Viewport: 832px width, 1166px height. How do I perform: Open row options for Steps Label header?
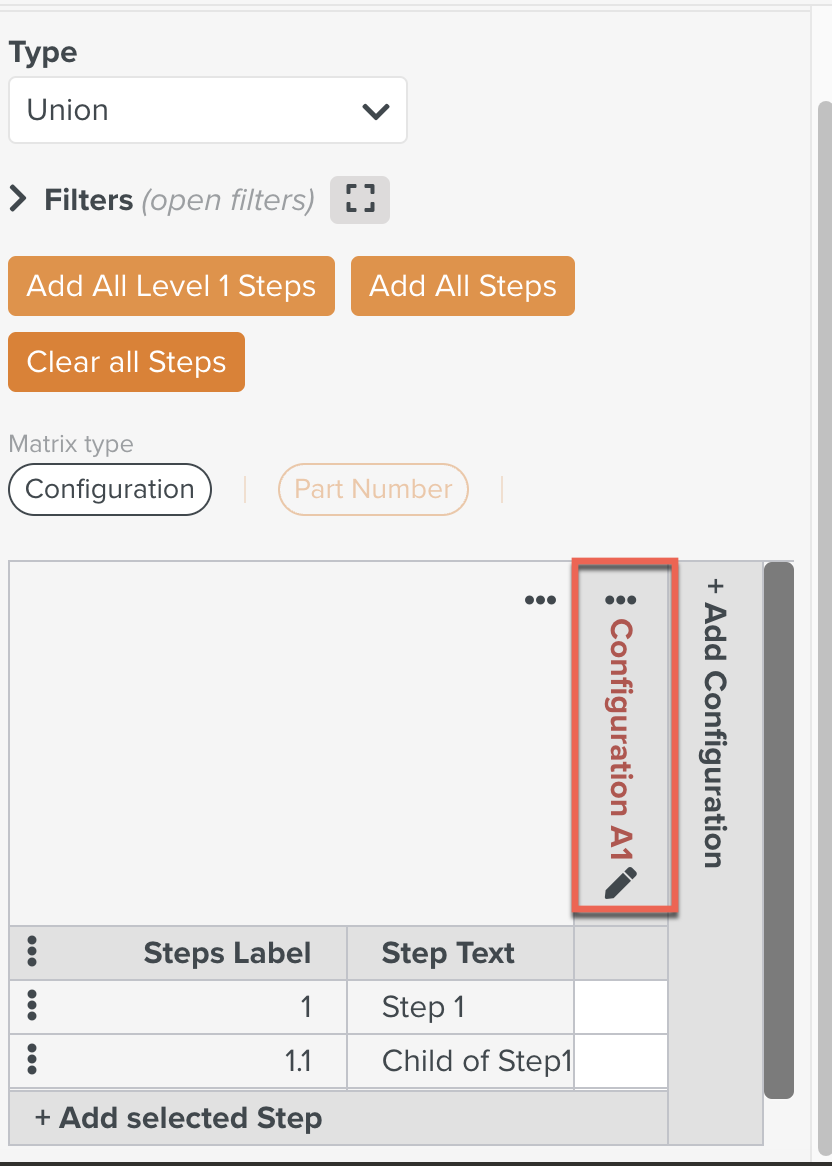[32, 952]
